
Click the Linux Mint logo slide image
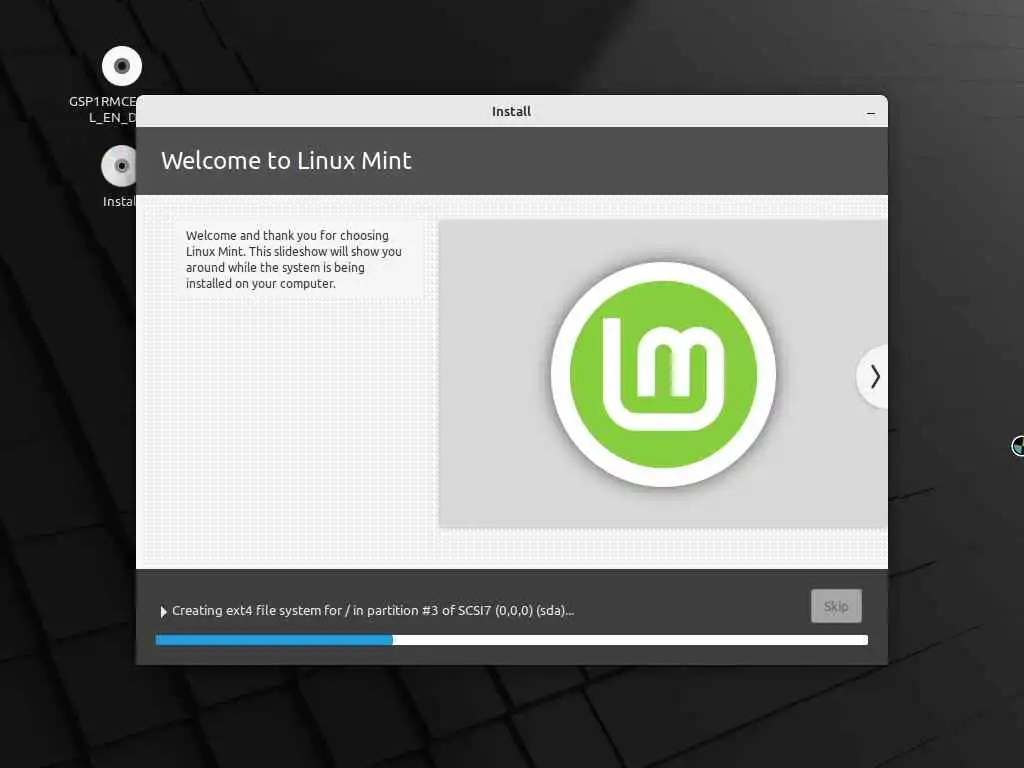pyautogui.click(x=663, y=374)
